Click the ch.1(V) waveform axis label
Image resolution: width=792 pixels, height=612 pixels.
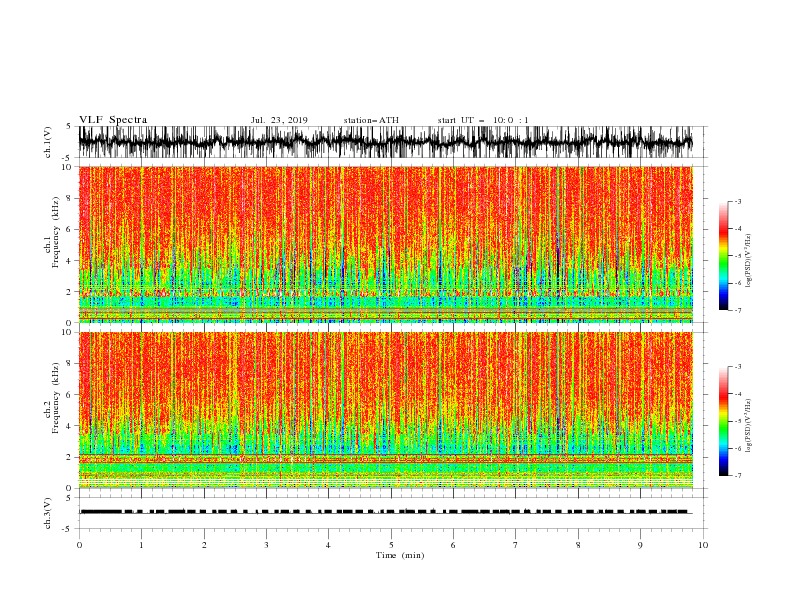tap(48, 142)
